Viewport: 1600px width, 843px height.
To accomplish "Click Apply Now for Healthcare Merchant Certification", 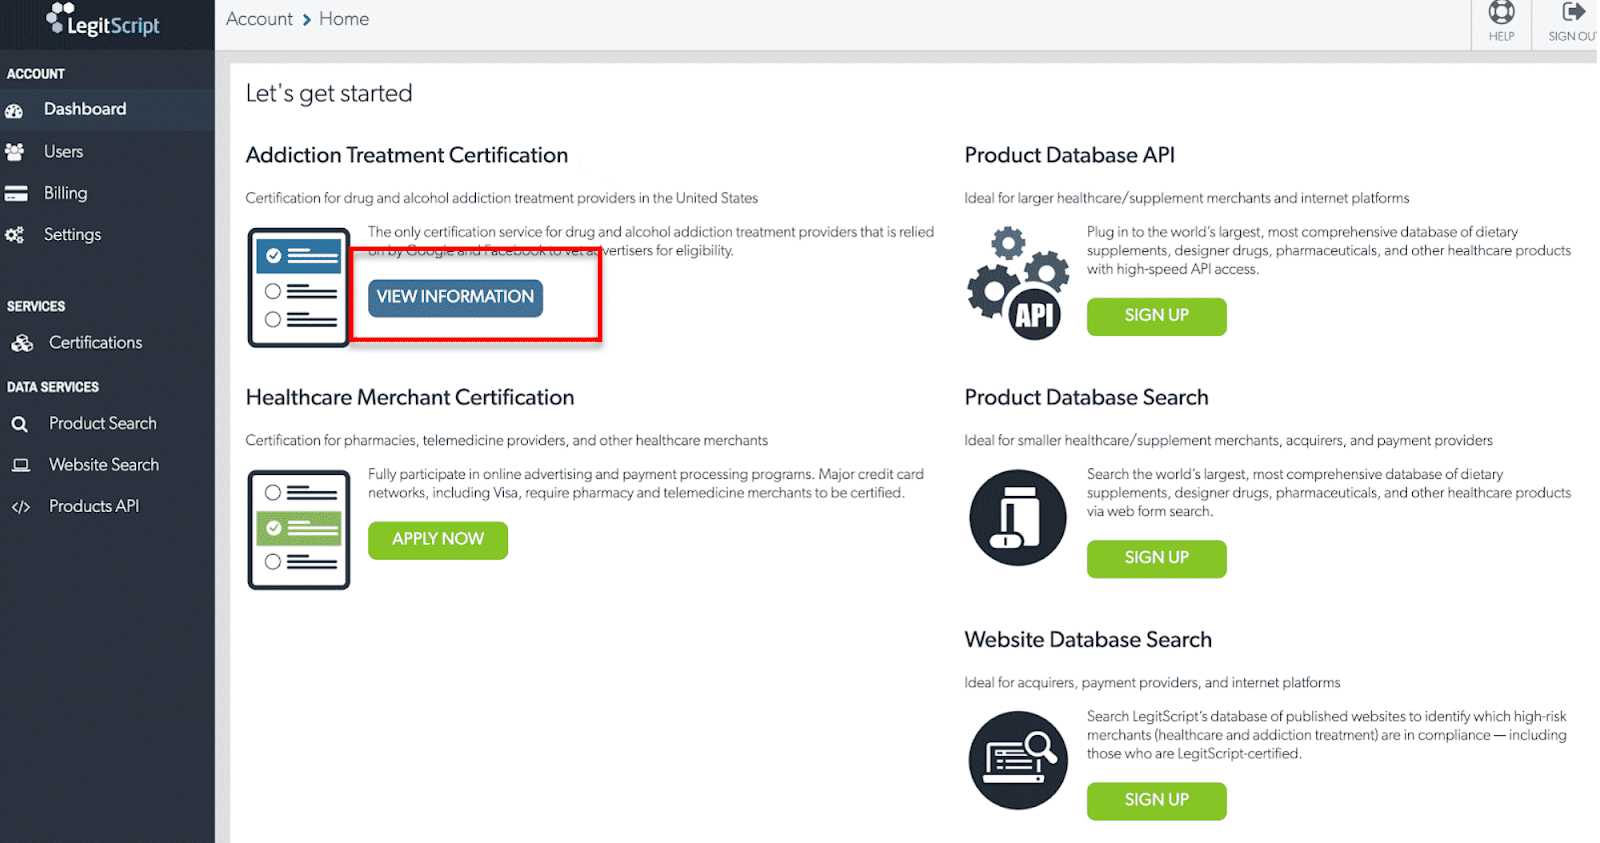I will [x=438, y=540].
